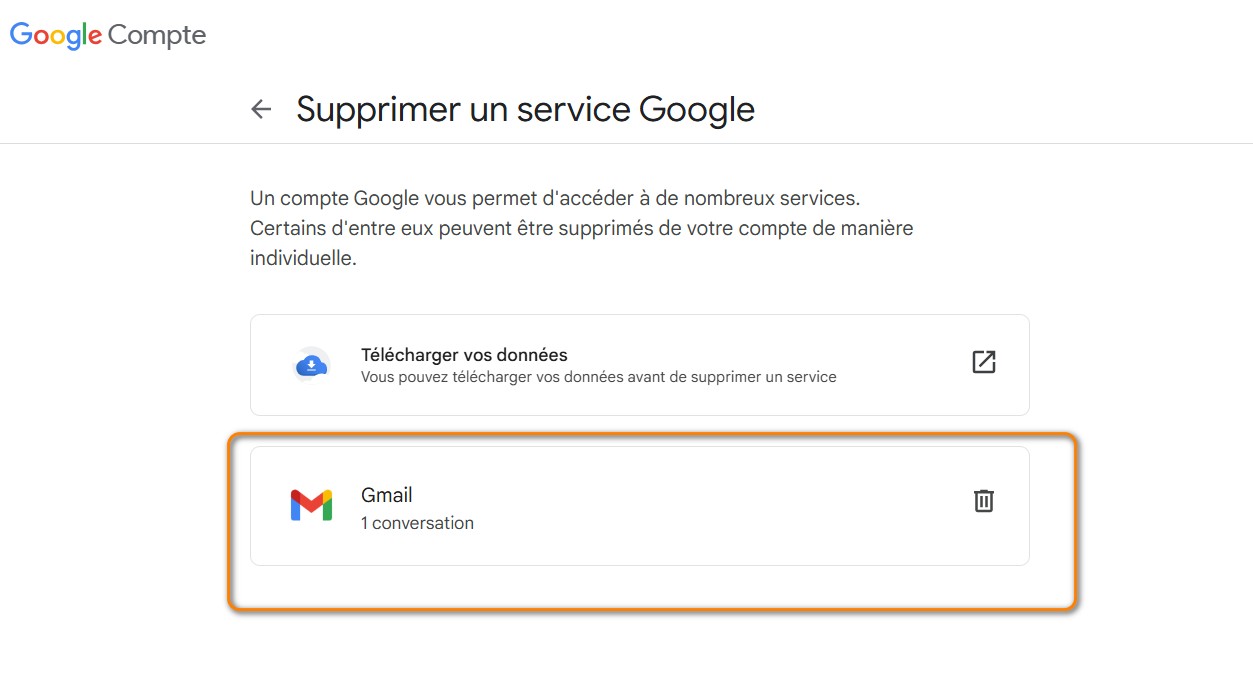Click the Gmail text label

[x=386, y=494]
